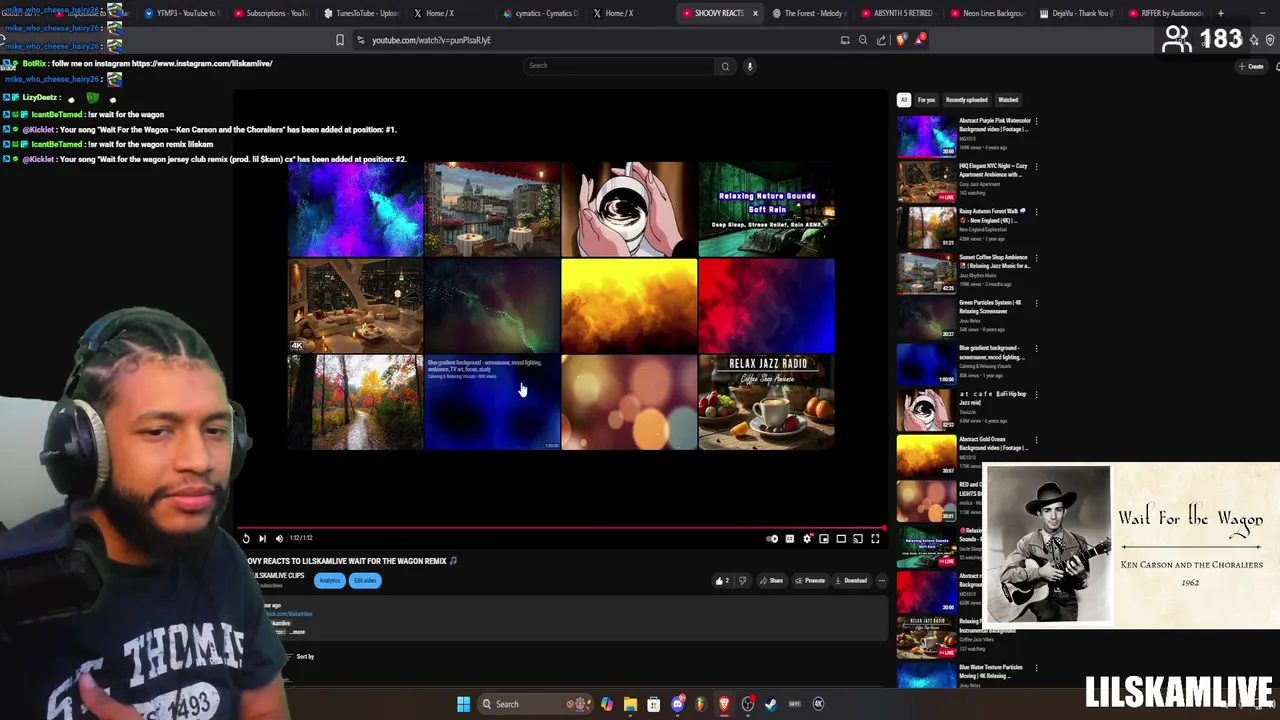
Task: Close the SHOOVY REACTS browser tab
Action: (755, 13)
